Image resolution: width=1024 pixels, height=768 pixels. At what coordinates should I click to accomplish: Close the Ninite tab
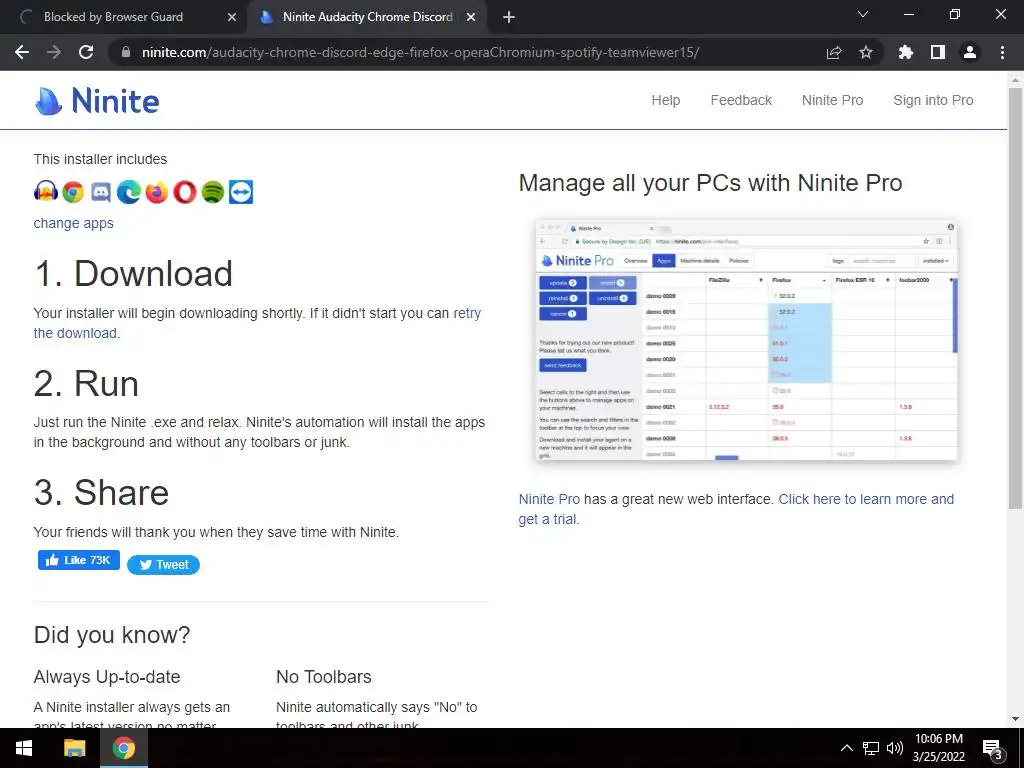click(471, 18)
